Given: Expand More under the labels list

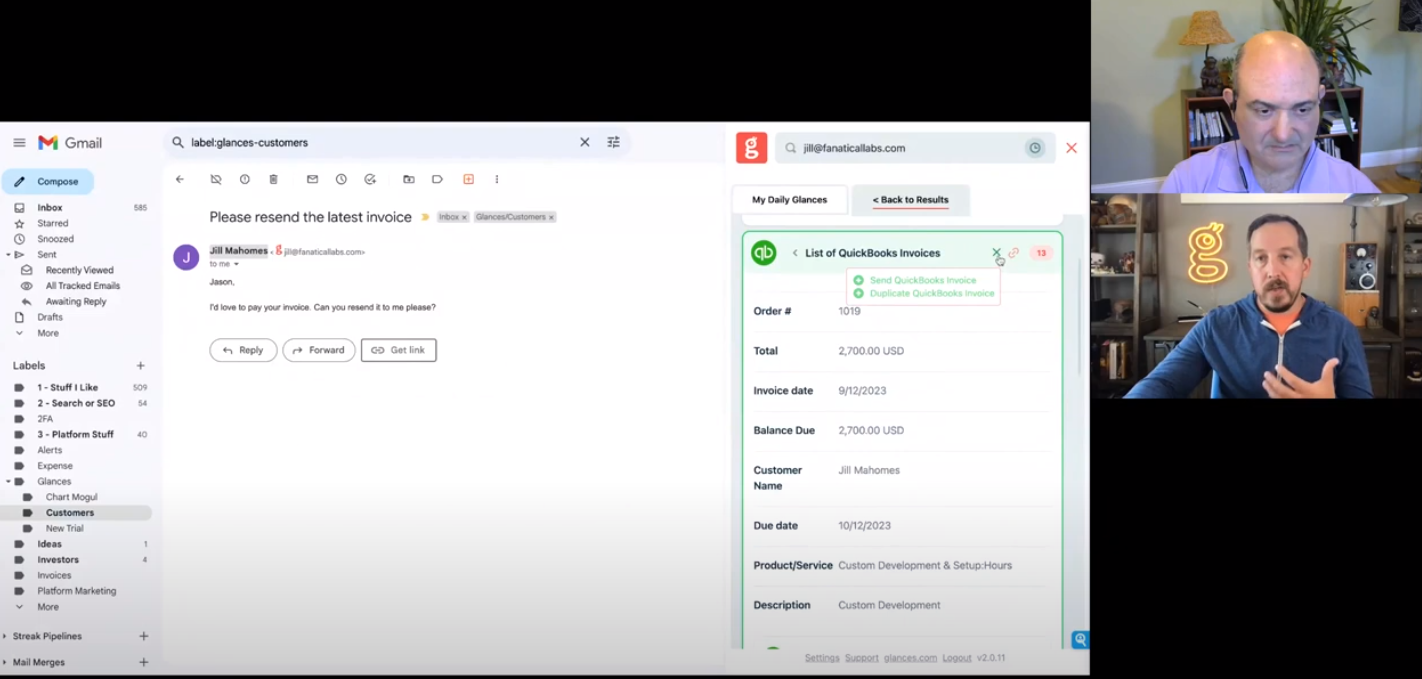Looking at the screenshot, I should pyautogui.click(x=47, y=607).
